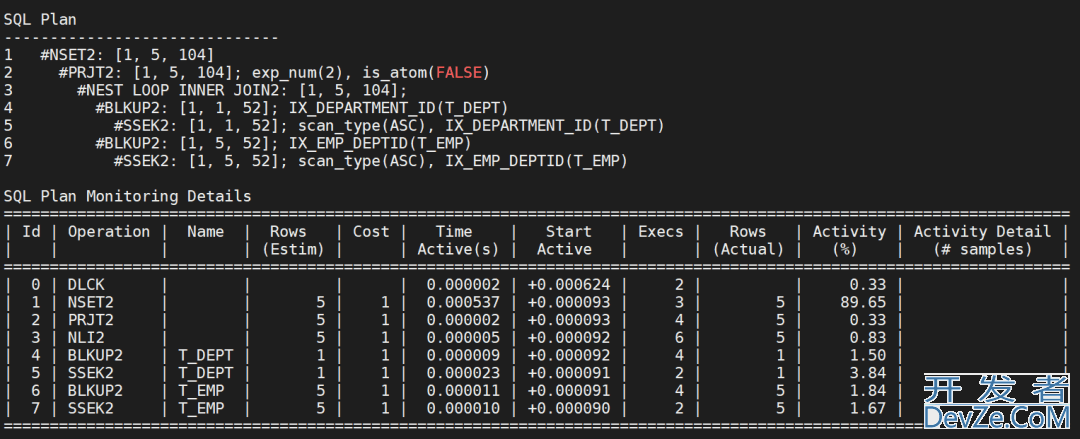Click the execs value '3' in NSET2 row
The height and width of the screenshot is (439, 1080).
click(x=678, y=302)
